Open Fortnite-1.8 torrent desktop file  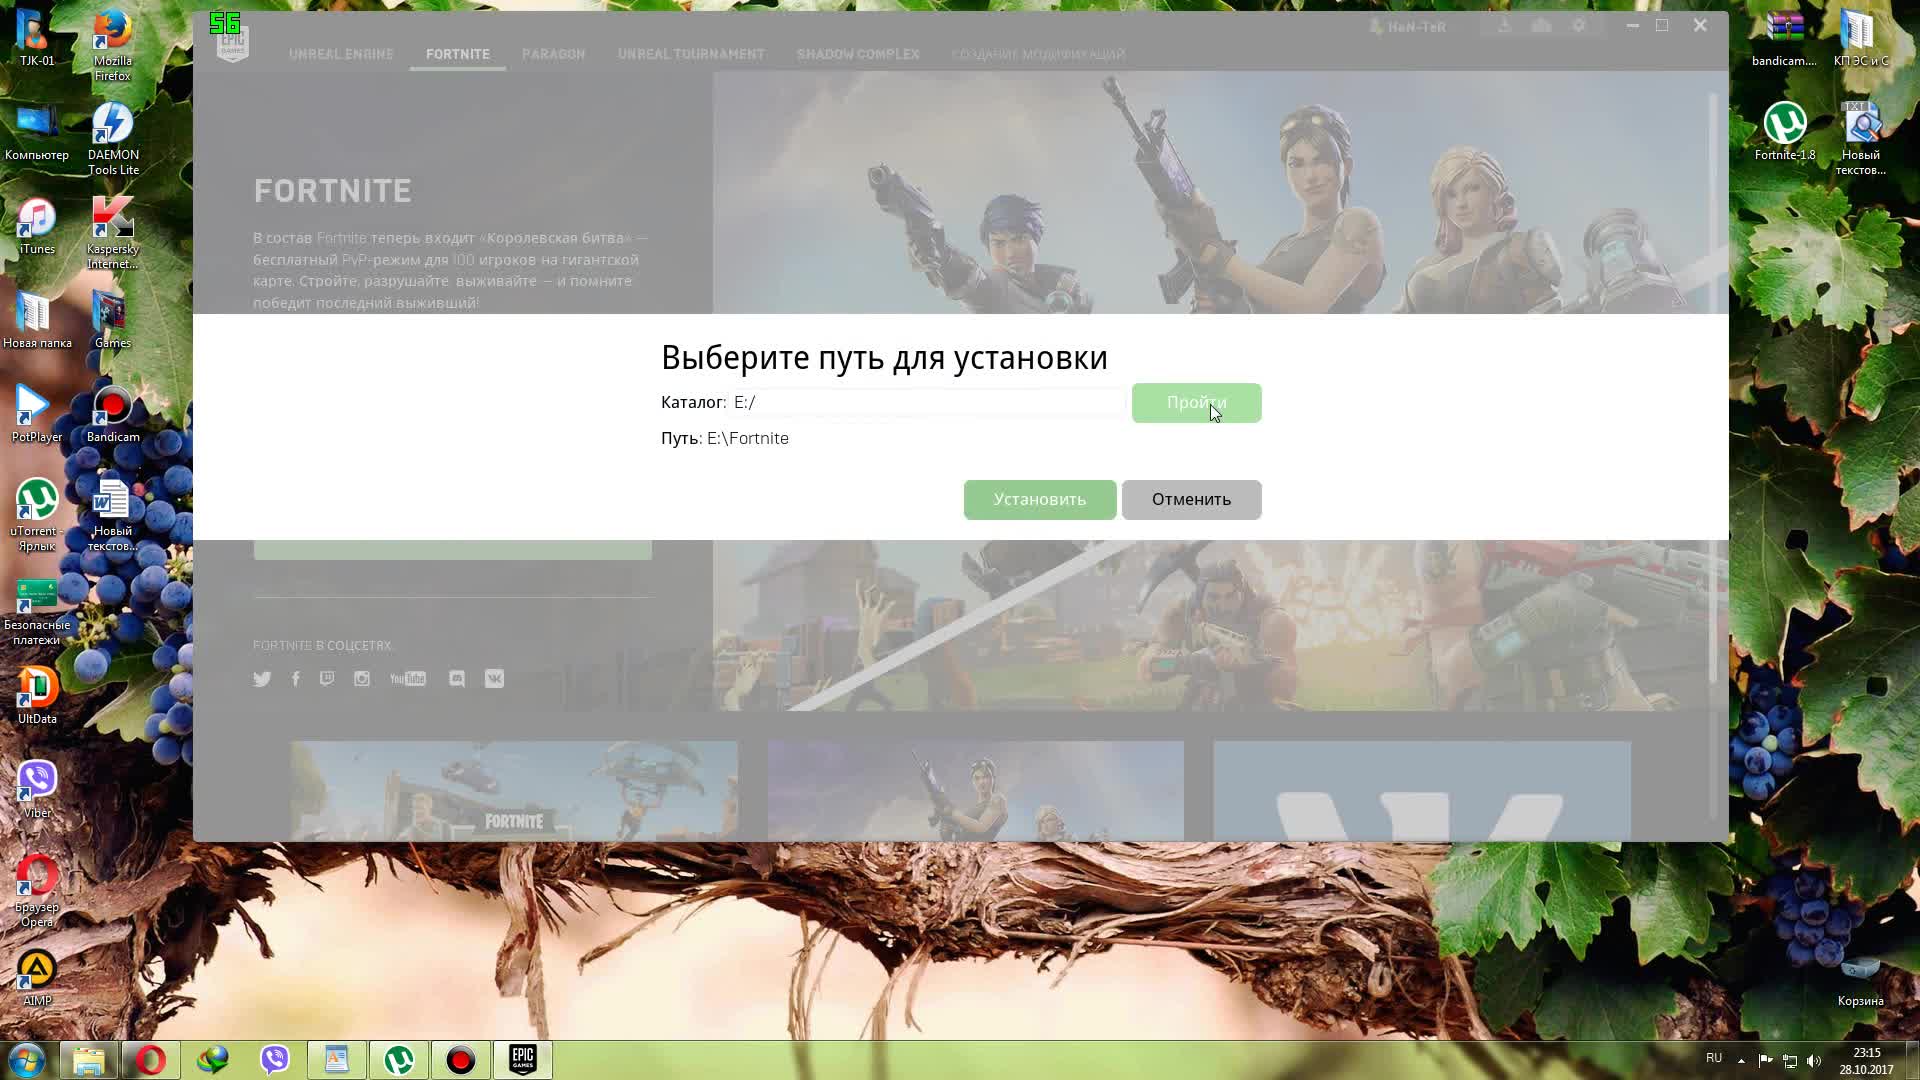click(1785, 132)
